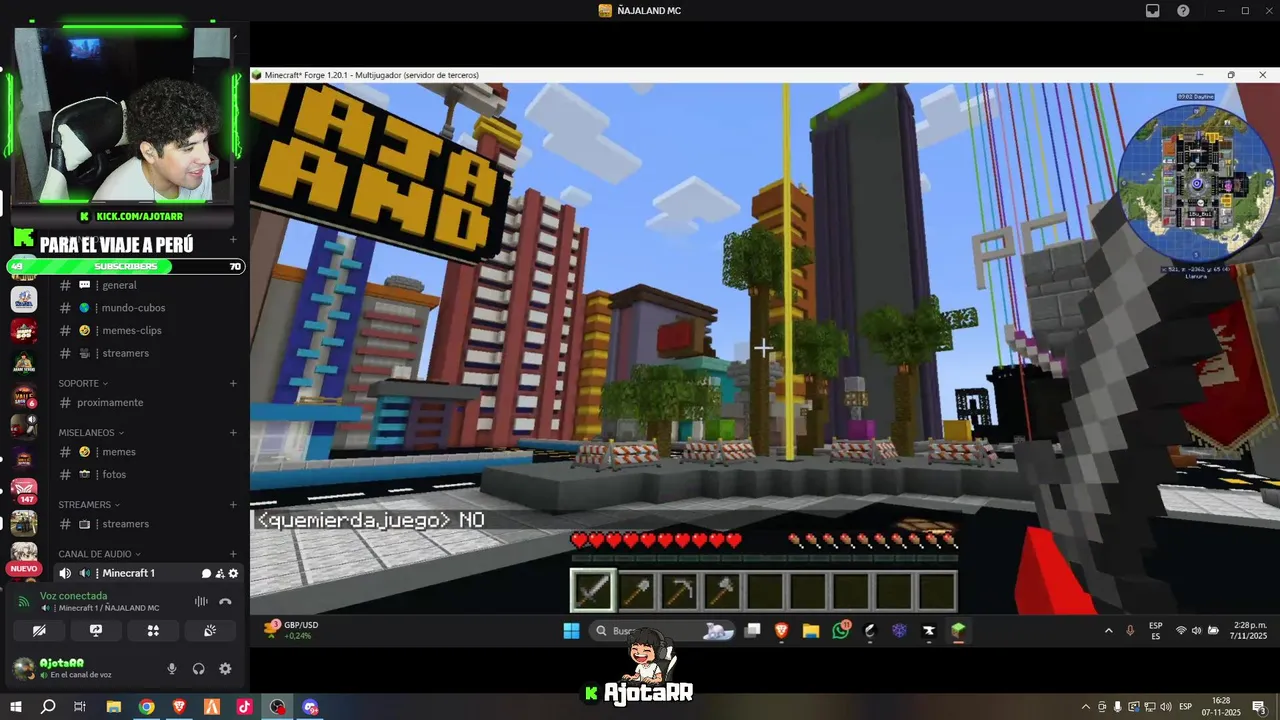Click the Voz conectada status text
Viewport: 1280px width, 720px height.
click(73, 596)
